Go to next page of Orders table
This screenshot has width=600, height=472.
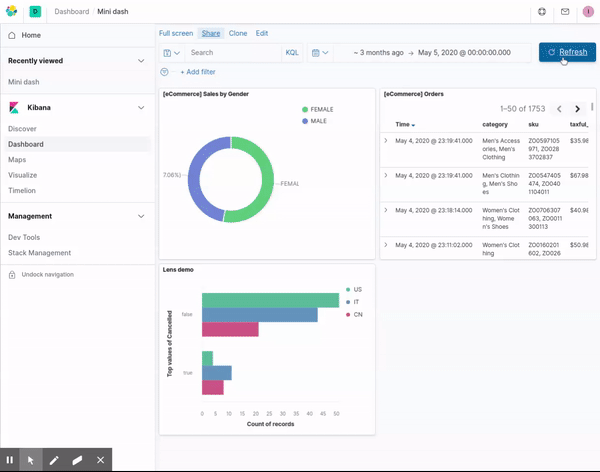(577, 109)
